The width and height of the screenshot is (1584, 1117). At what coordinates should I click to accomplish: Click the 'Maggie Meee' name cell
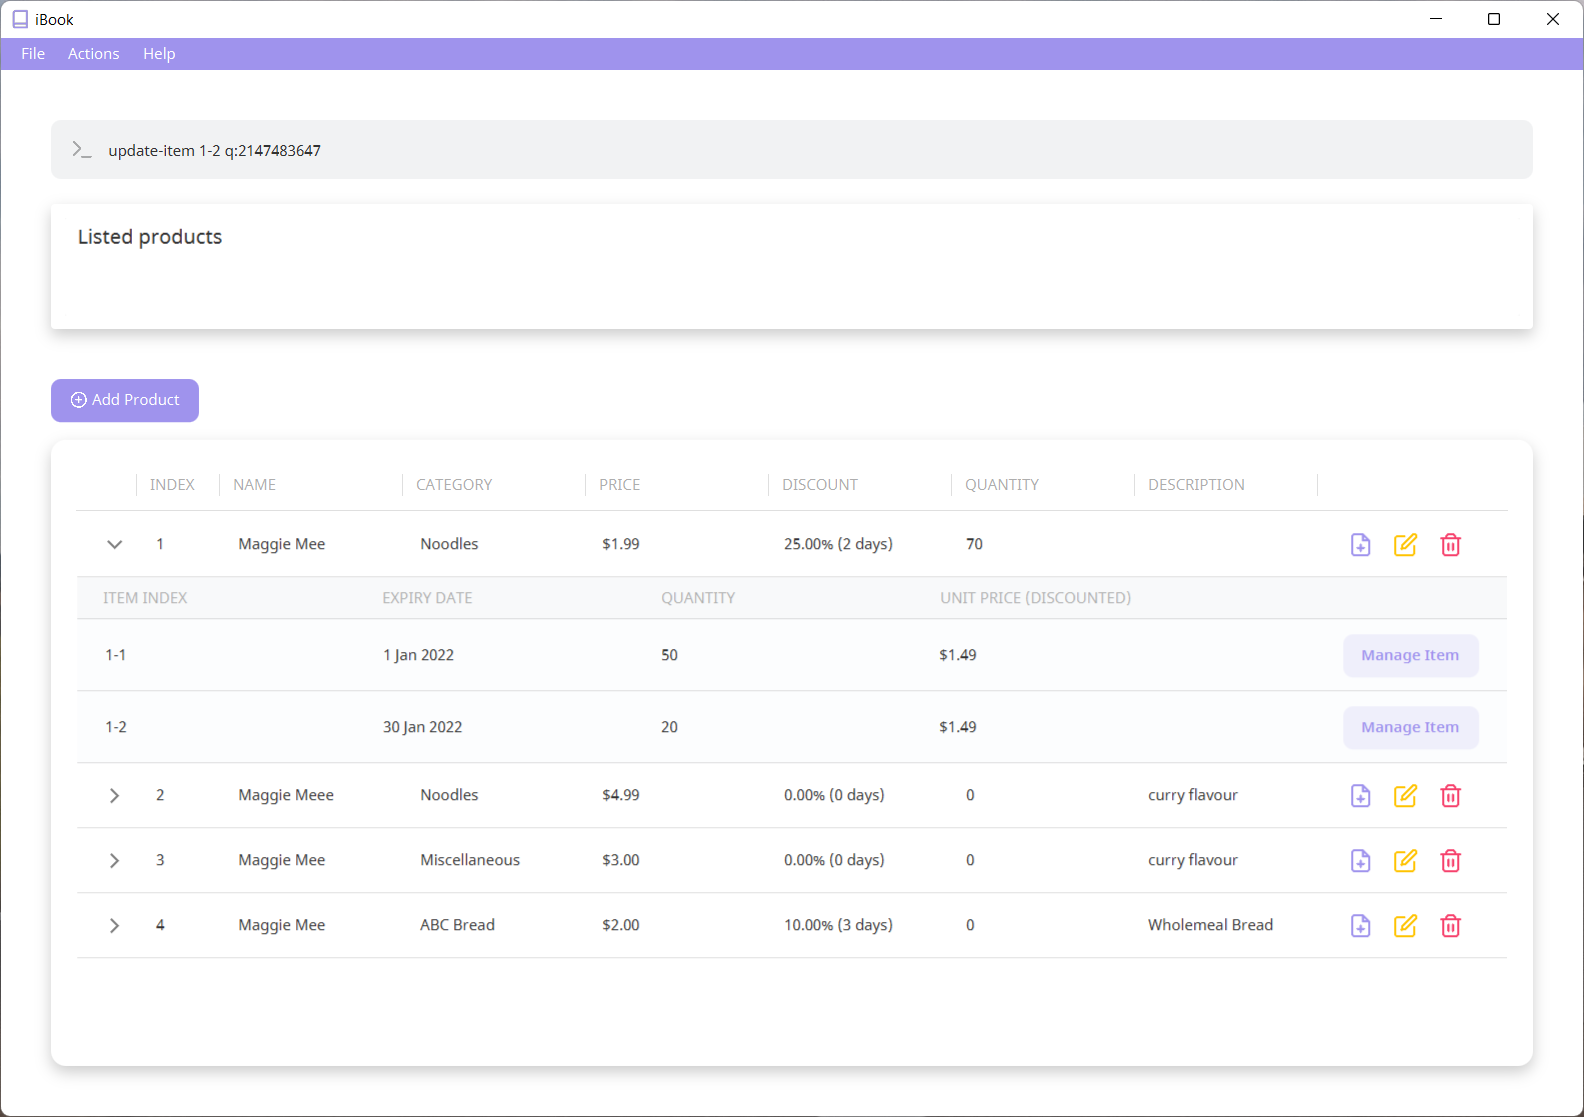tap(286, 795)
